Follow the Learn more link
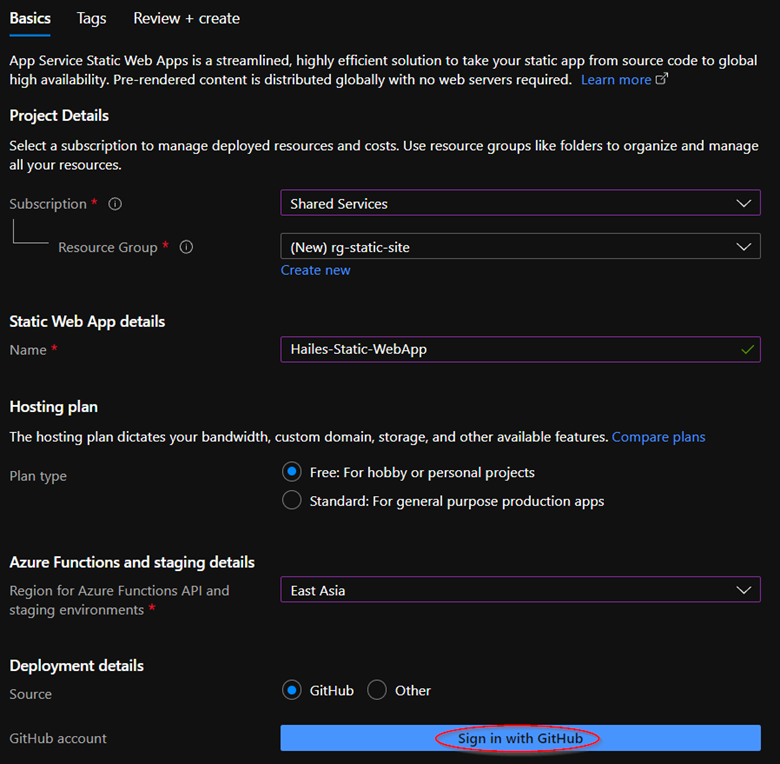 coord(615,79)
